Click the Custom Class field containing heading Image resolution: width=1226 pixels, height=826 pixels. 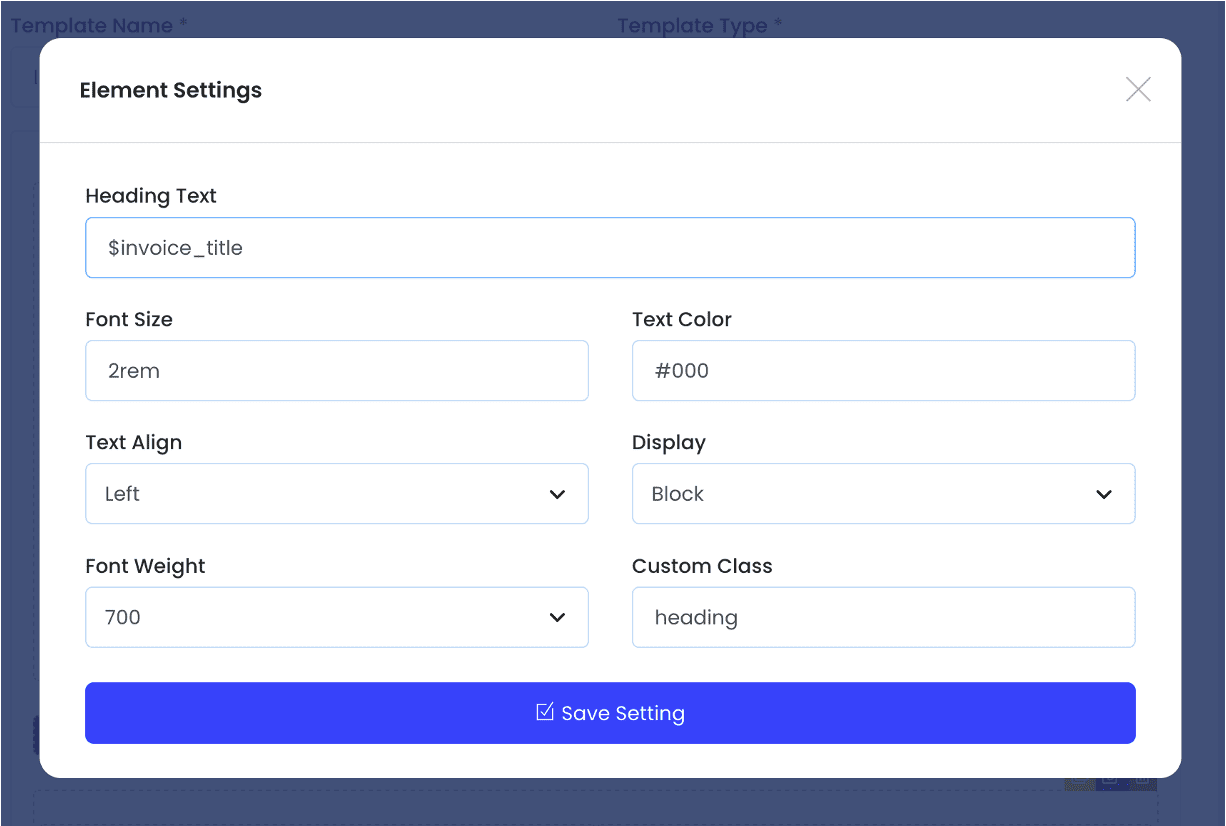883,618
